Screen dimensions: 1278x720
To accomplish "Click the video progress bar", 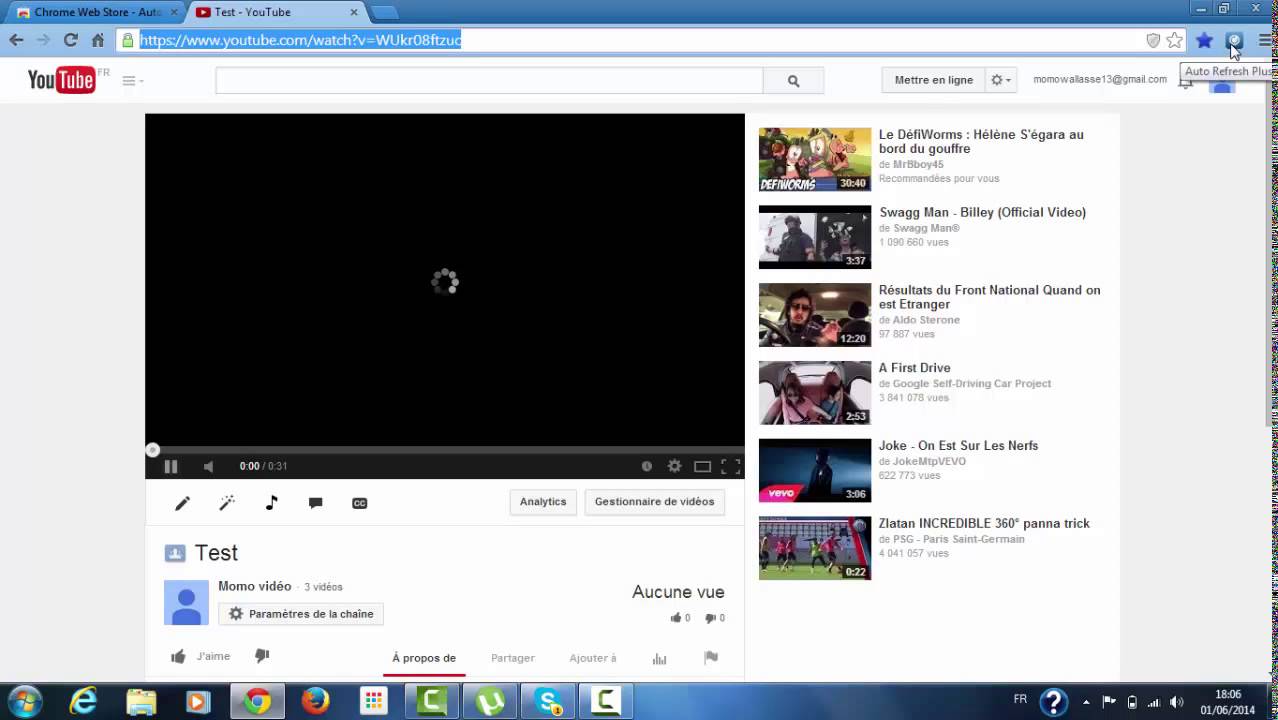I will pos(445,450).
